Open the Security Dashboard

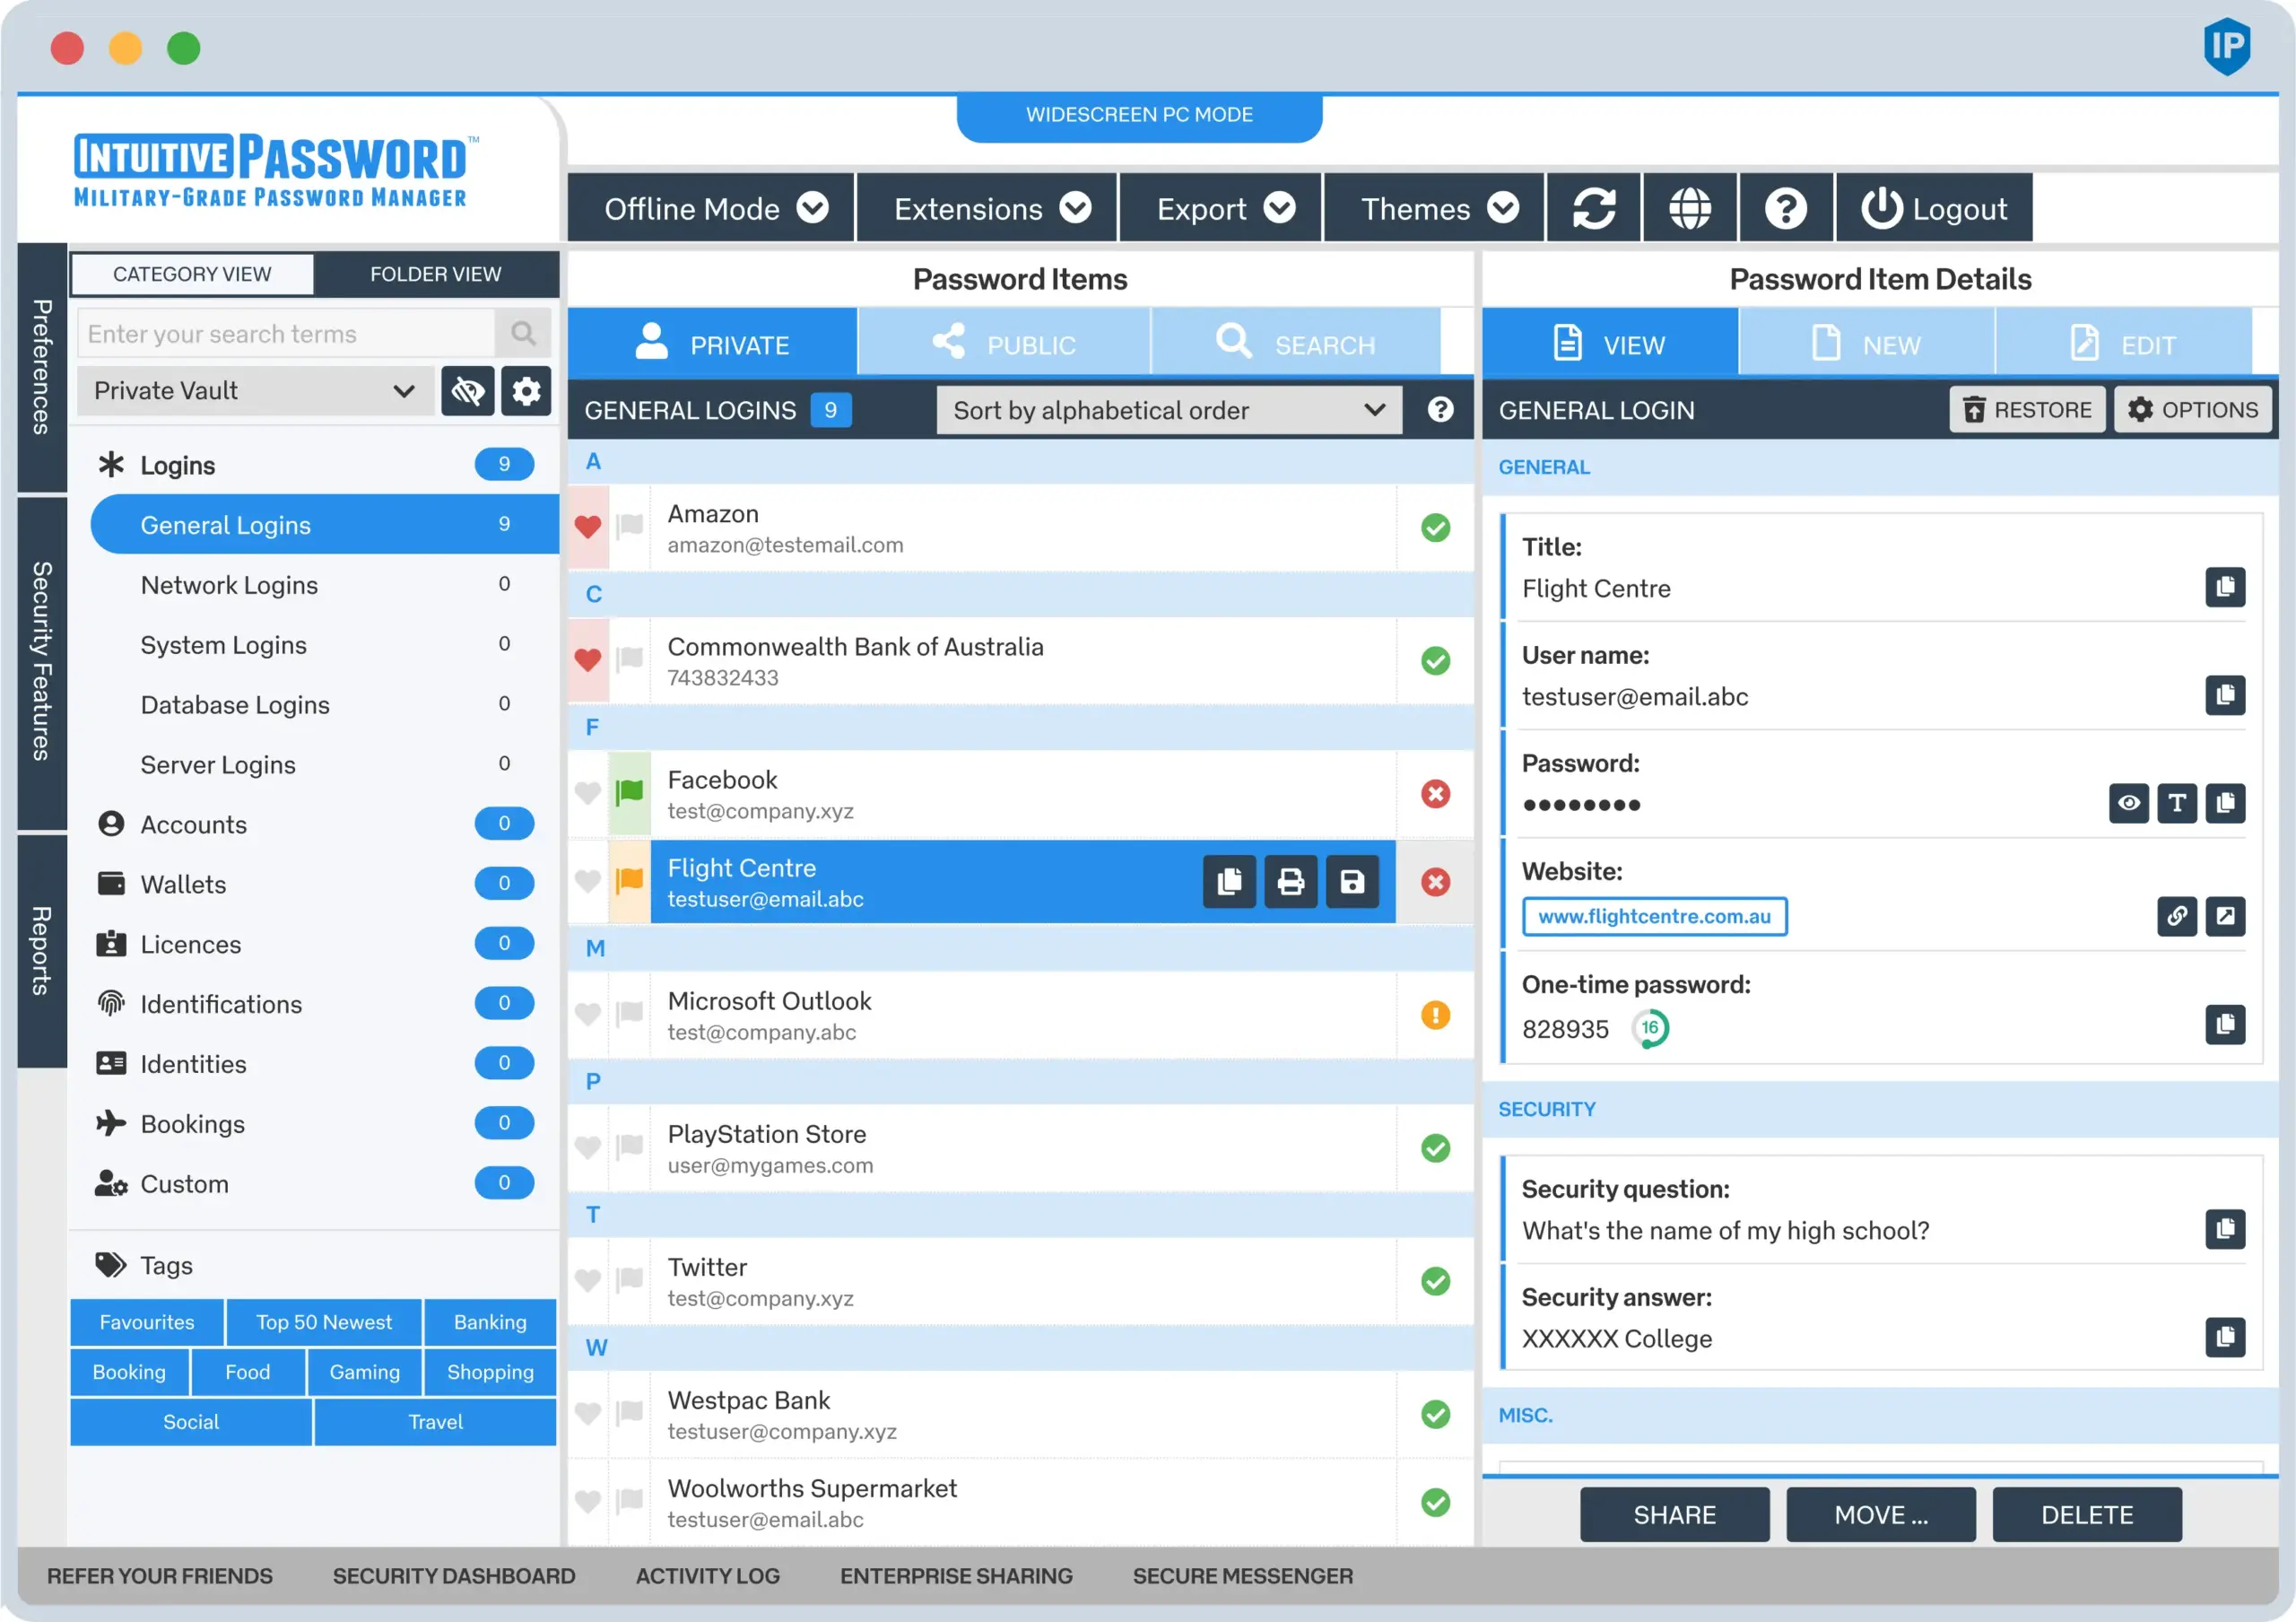(453, 1576)
